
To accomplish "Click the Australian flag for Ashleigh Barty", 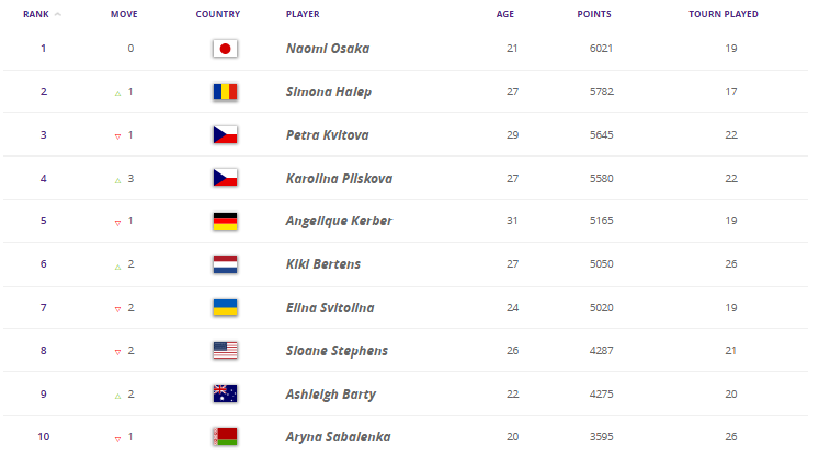I will (x=225, y=394).
